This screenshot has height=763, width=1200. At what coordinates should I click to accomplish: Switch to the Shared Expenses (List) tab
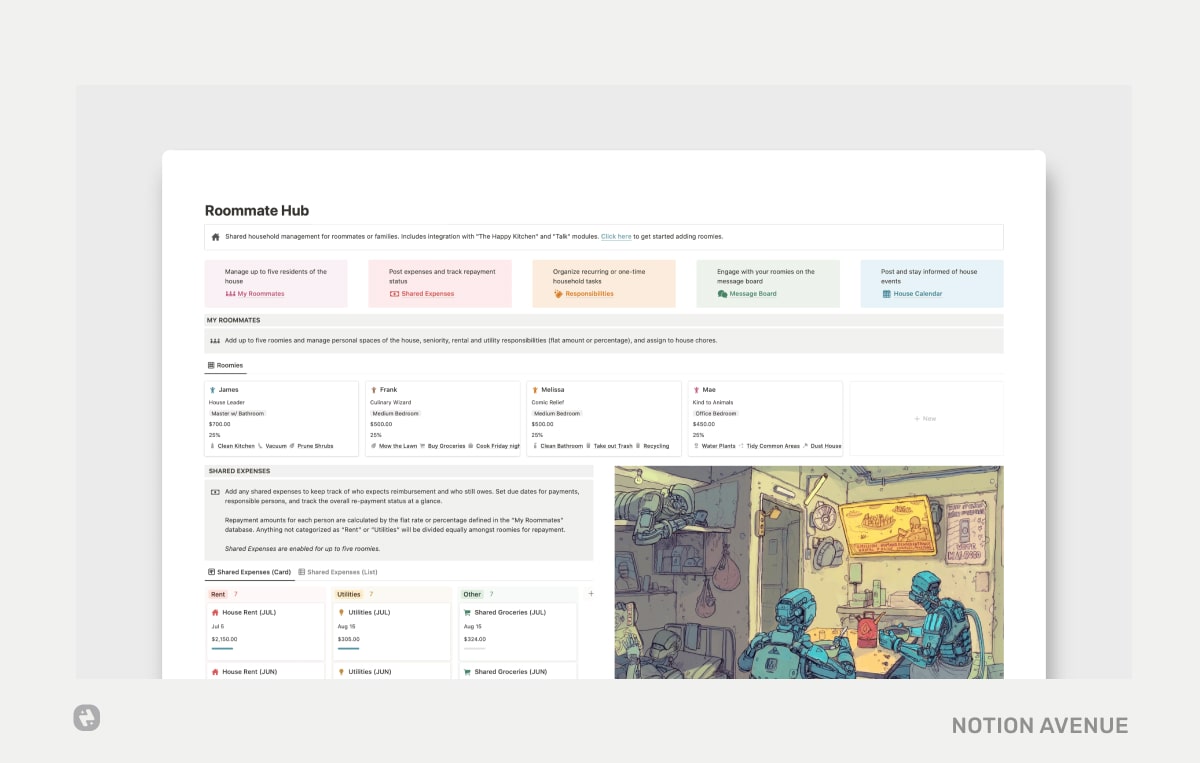343,570
